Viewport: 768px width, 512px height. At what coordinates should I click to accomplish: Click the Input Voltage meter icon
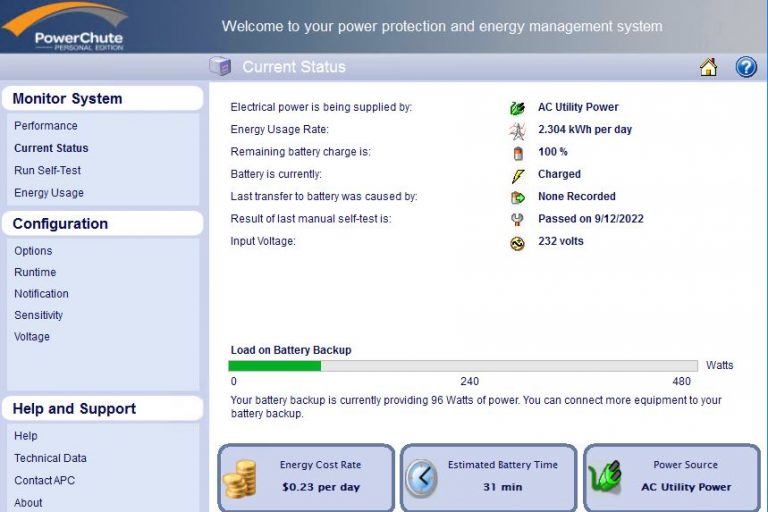[517, 243]
